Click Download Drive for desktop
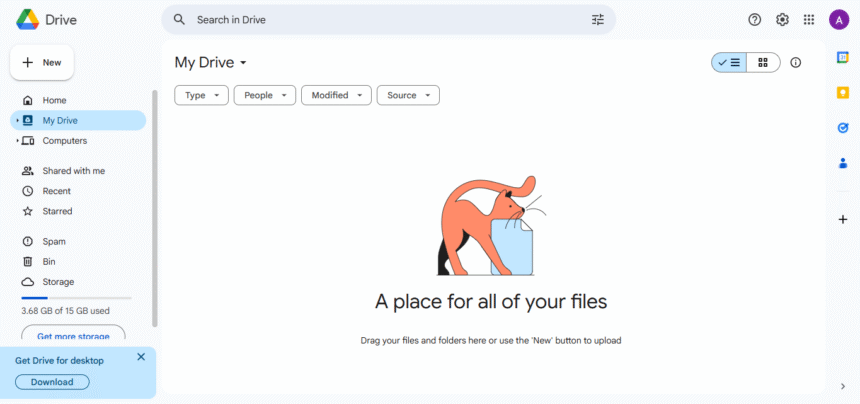 click(52, 382)
